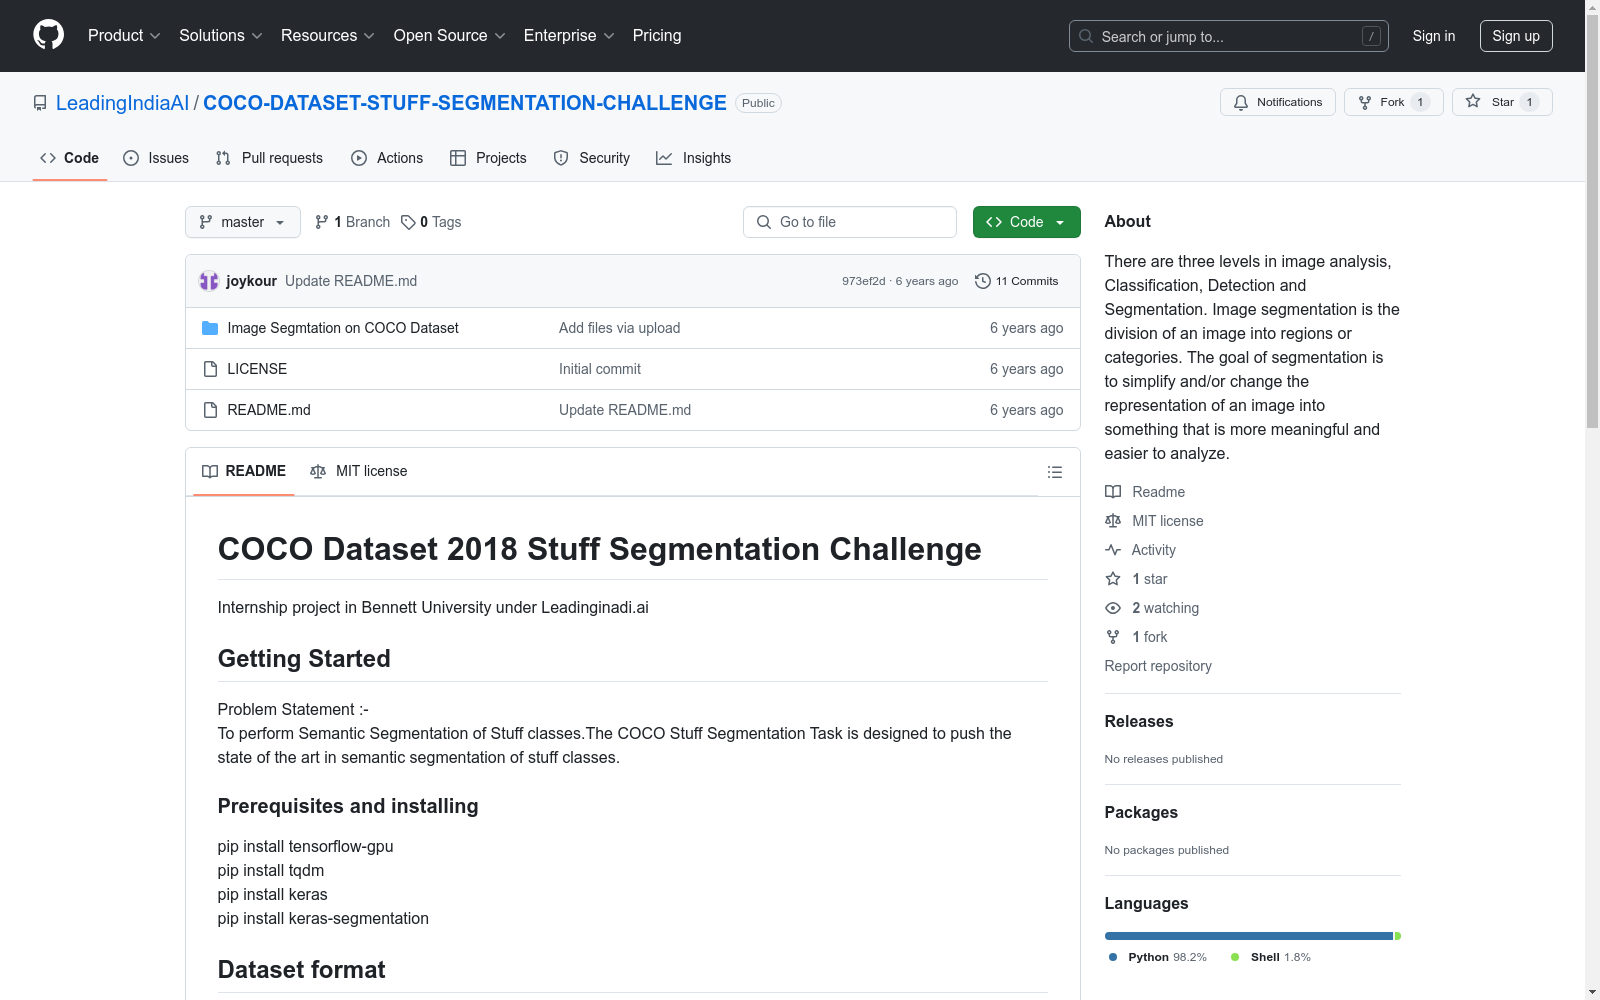Open the Image Segmtation on COCO Dataset folder
Screen dimensions: 1600x1000
(343, 328)
